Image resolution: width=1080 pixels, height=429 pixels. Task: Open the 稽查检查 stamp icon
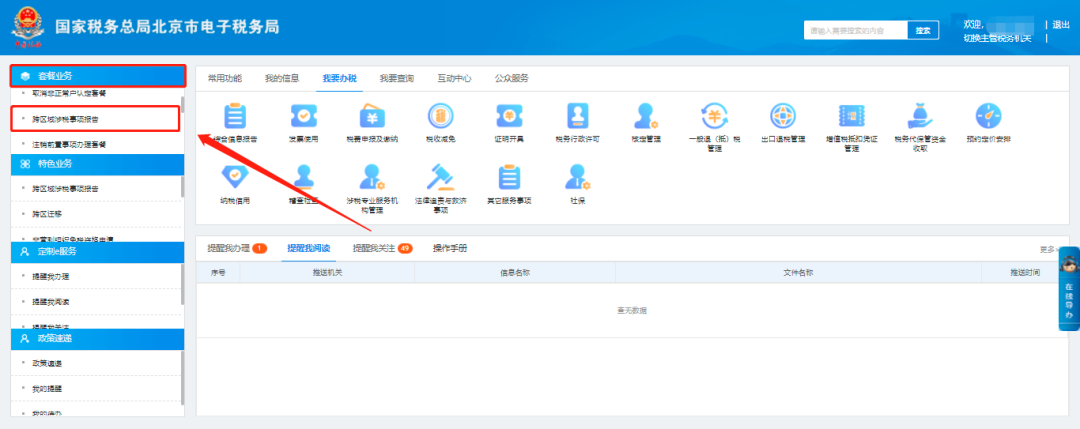click(303, 178)
